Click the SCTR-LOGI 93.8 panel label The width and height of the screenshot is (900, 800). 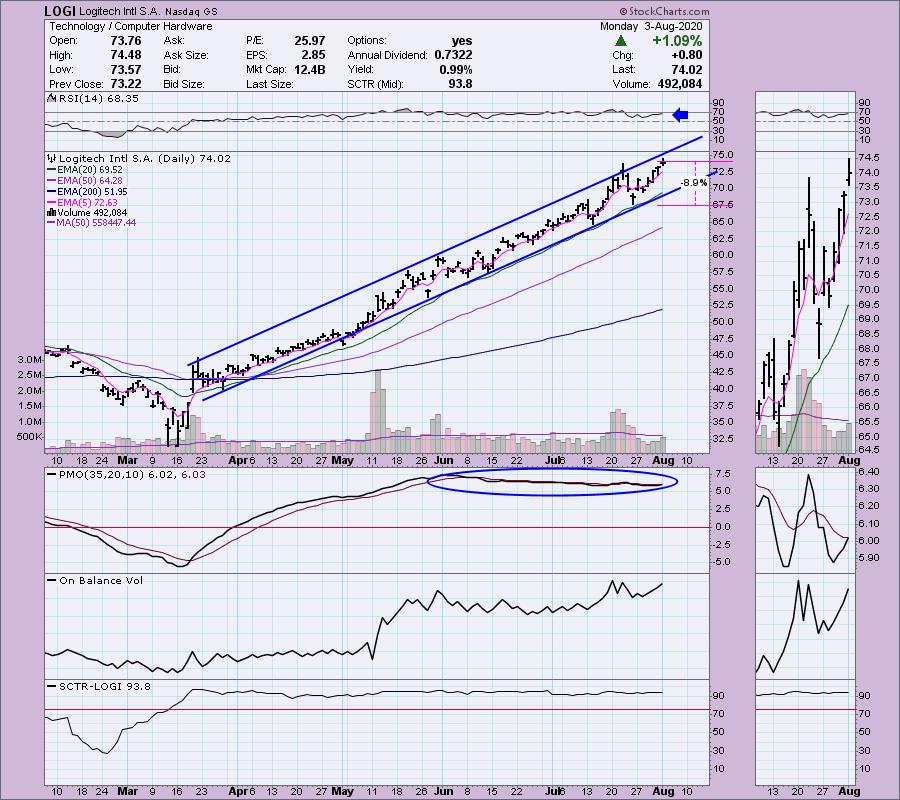tap(105, 686)
